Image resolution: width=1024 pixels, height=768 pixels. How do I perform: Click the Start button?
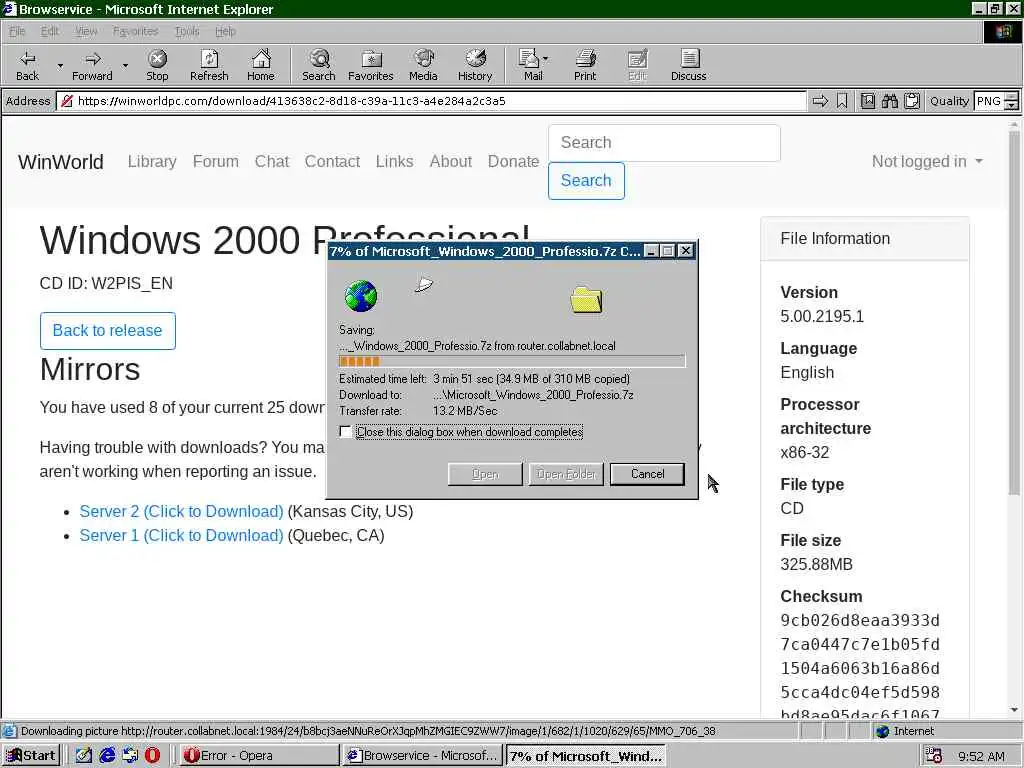[31, 756]
